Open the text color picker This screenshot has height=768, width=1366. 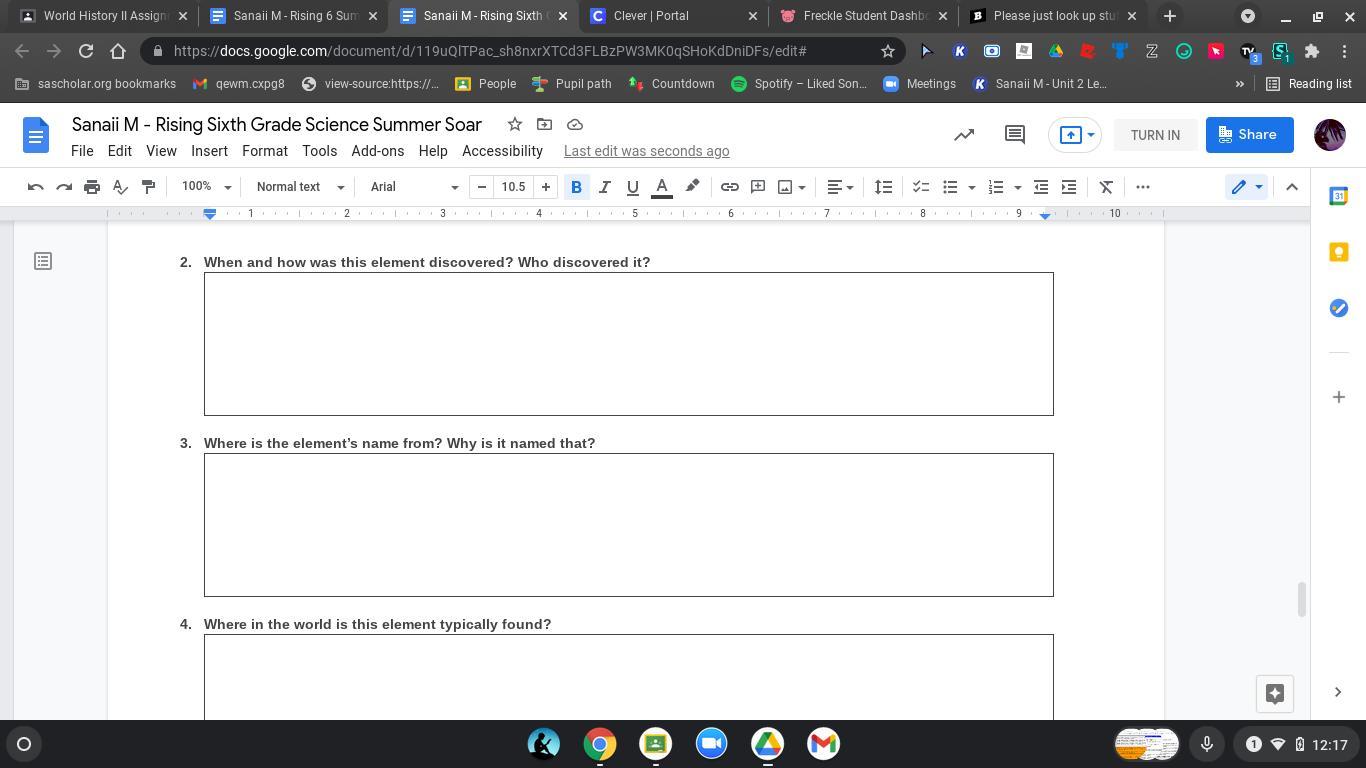click(661, 187)
